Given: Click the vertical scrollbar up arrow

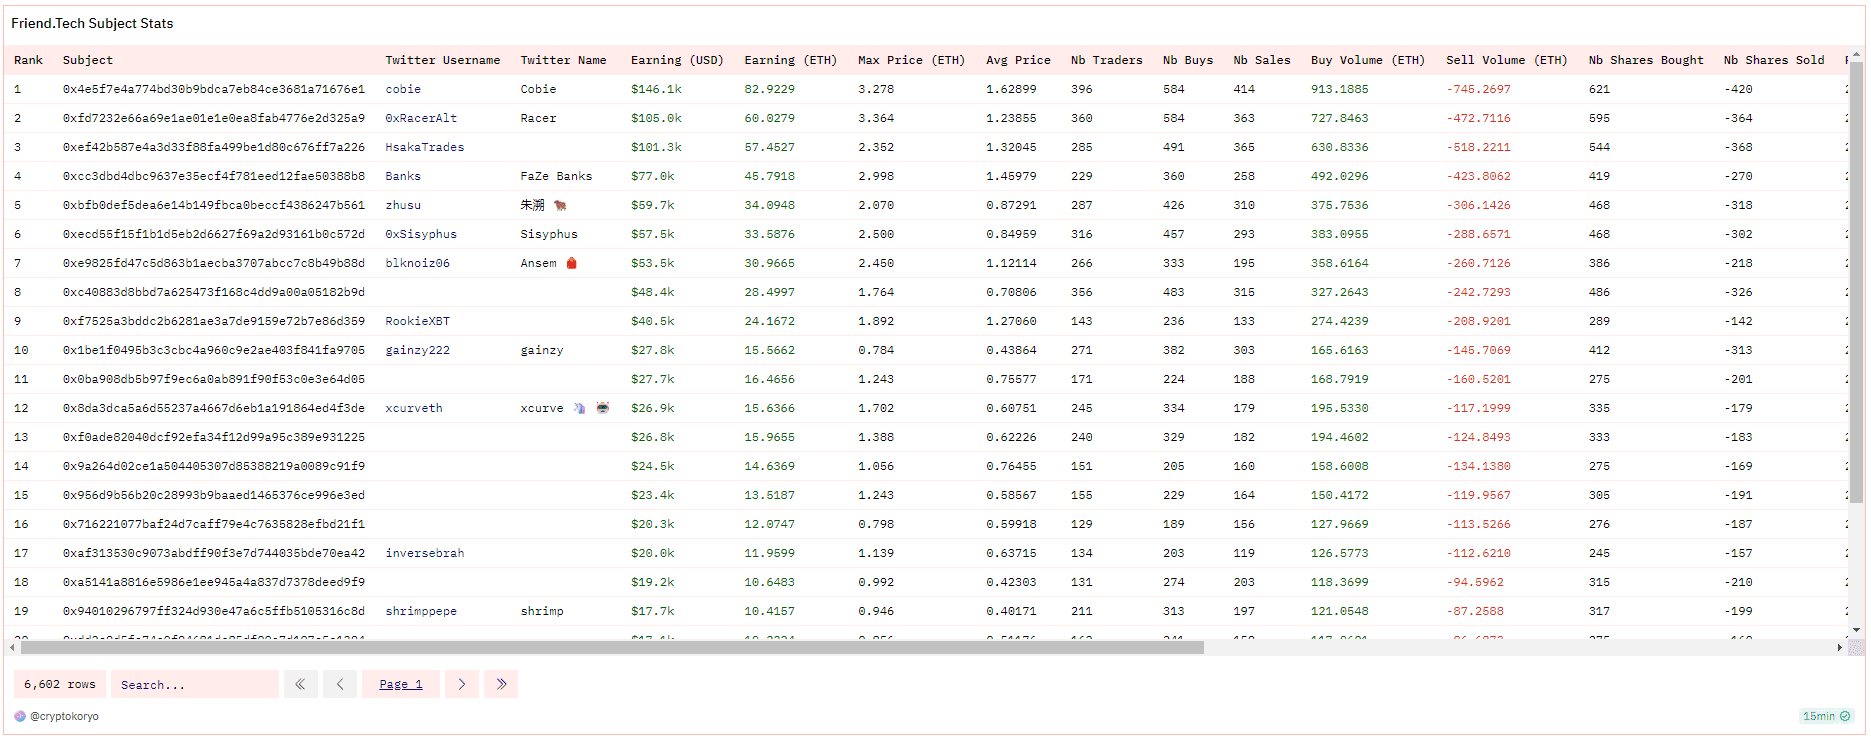Looking at the screenshot, I should tap(1856, 54).
